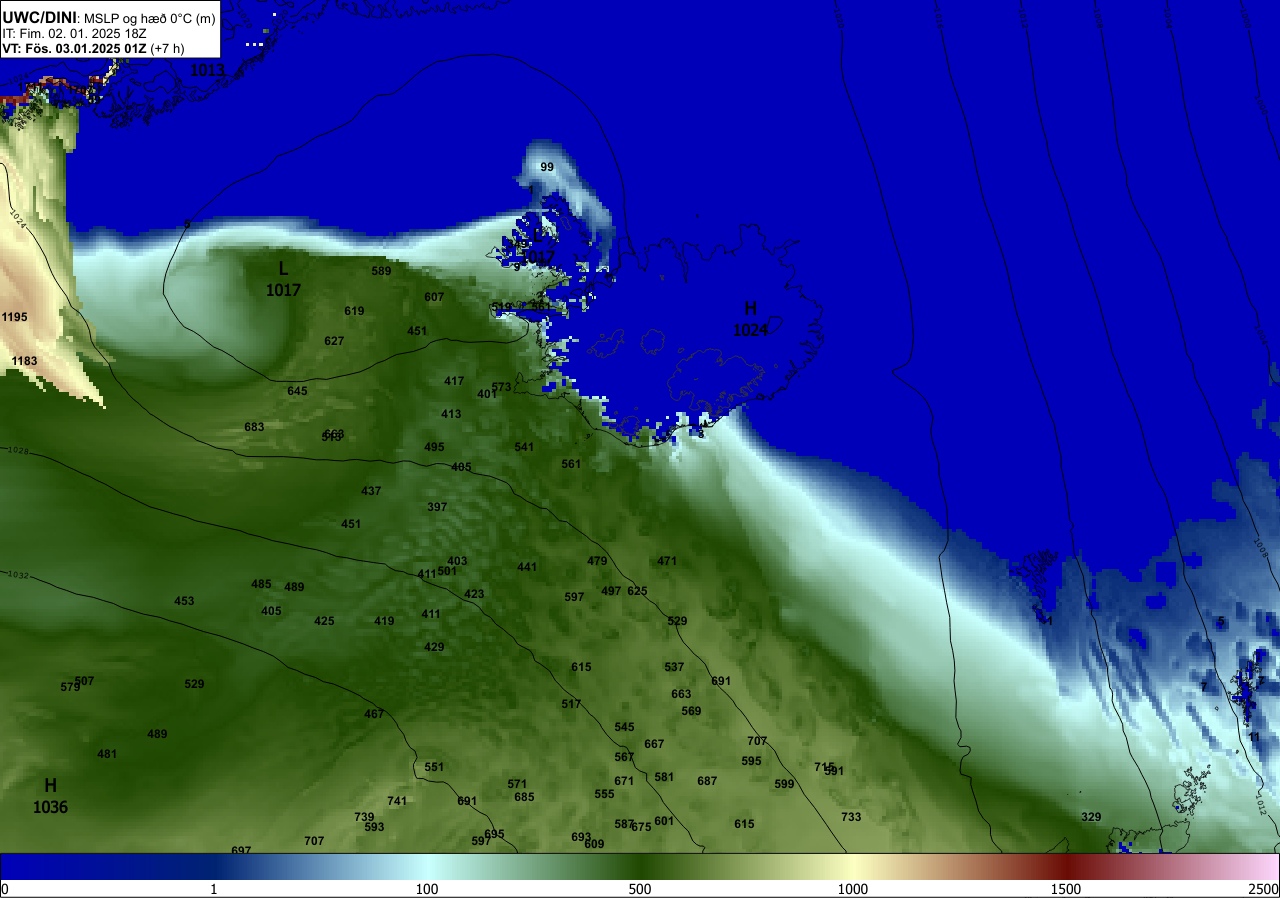The image size is (1280, 898).
Task: Click the 467 height value
Action: (374, 714)
